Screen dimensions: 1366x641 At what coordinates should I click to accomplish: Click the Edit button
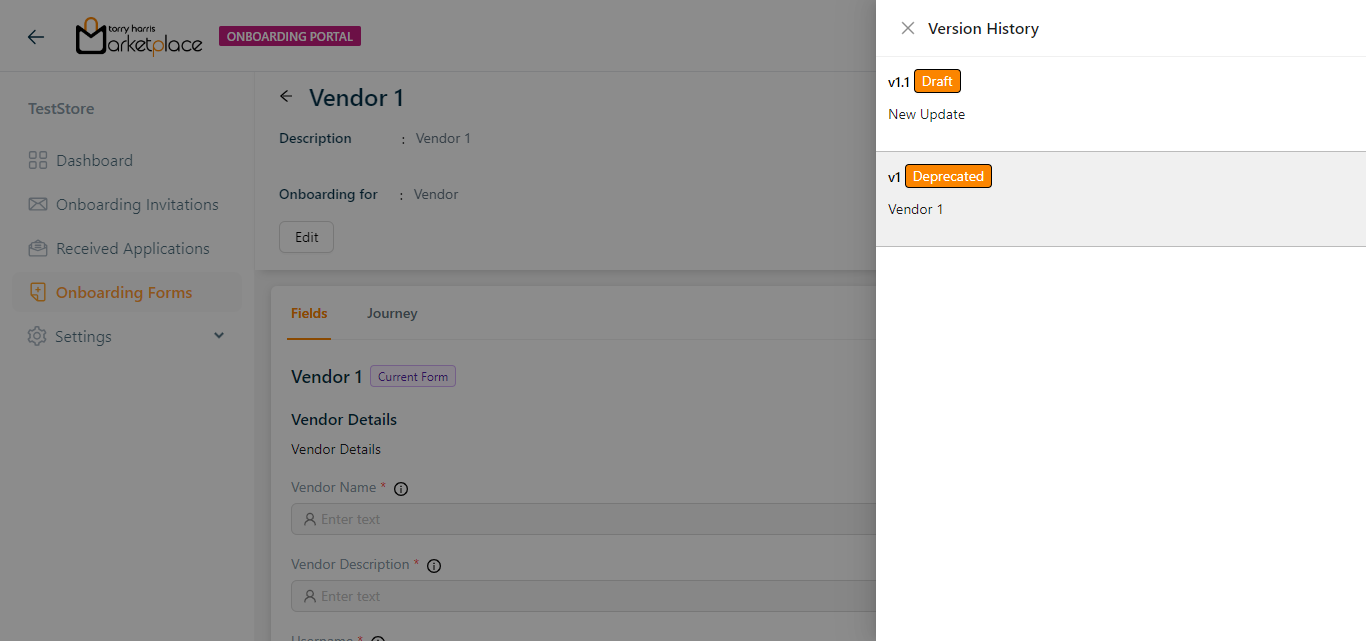306,237
